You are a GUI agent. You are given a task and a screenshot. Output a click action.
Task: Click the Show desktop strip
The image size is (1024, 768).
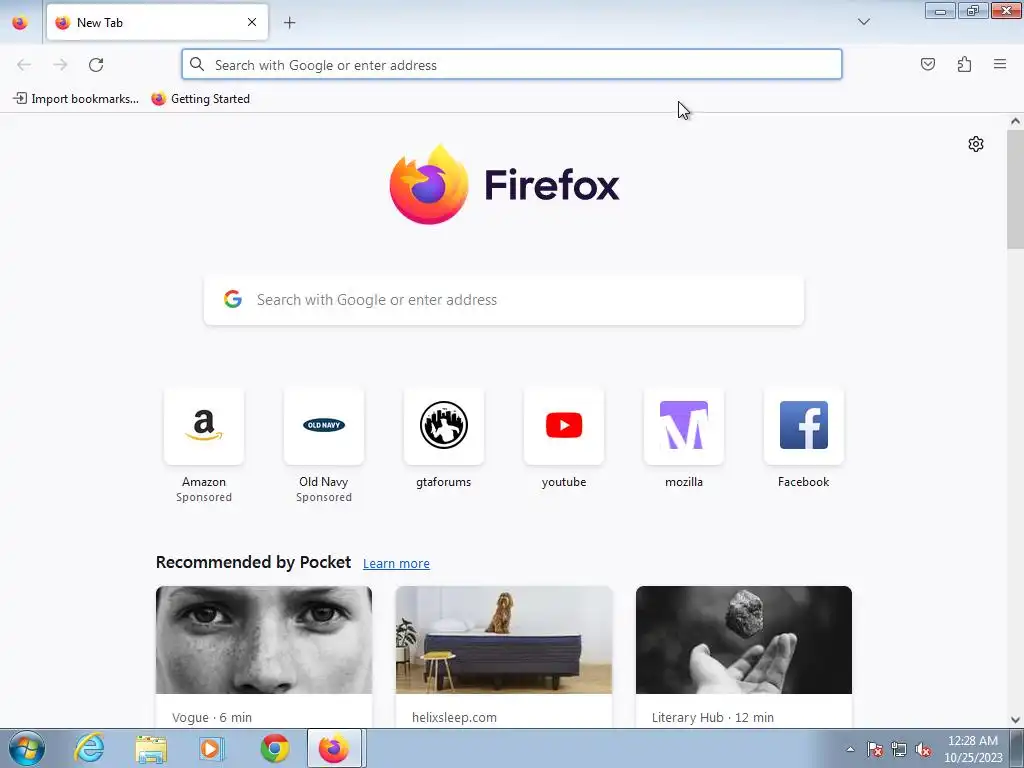(1017, 748)
